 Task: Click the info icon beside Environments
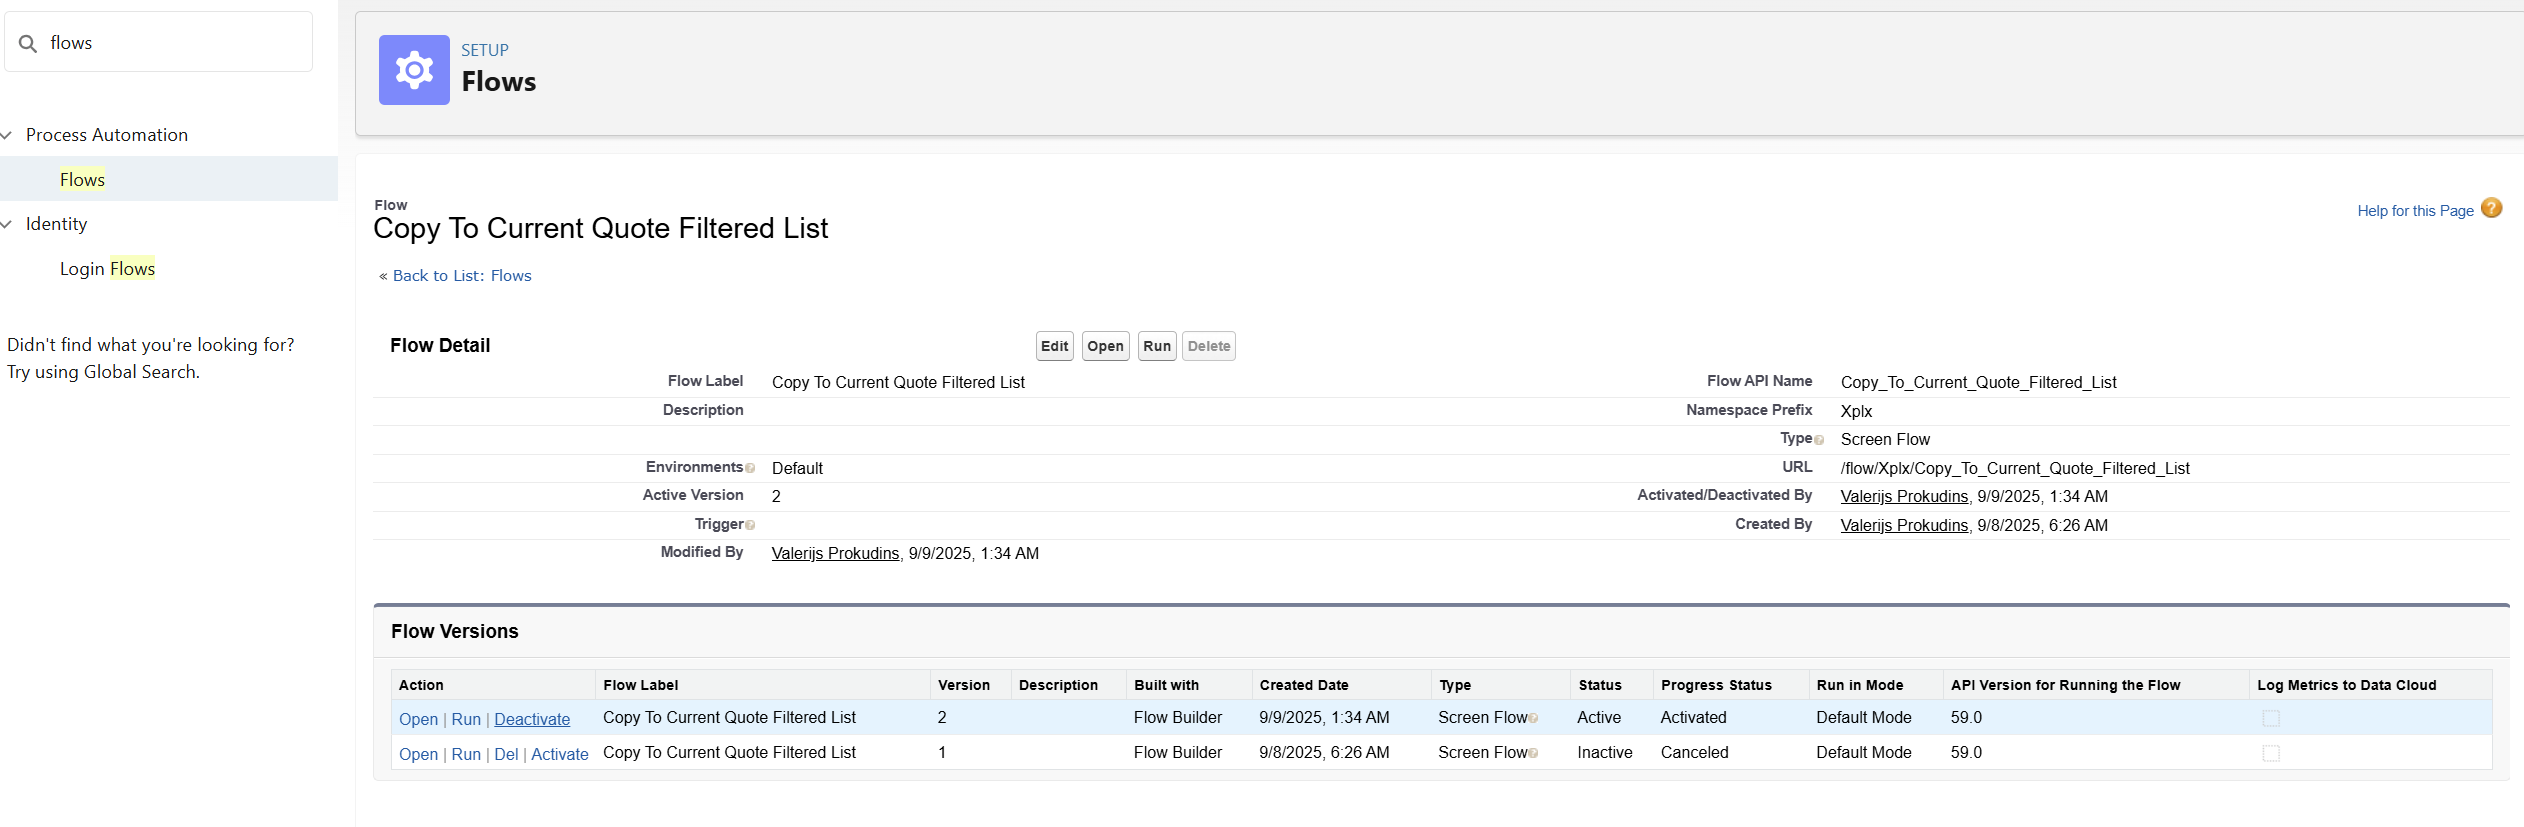(750, 468)
